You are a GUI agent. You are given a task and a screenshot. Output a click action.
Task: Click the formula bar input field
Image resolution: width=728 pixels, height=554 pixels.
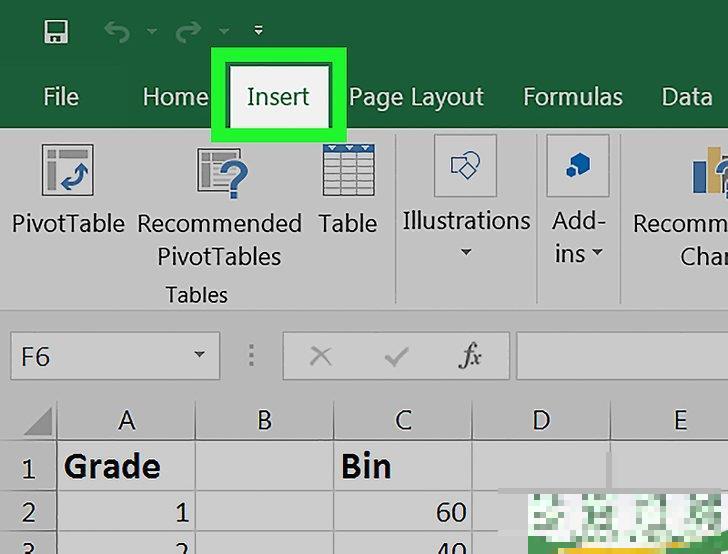click(620, 356)
